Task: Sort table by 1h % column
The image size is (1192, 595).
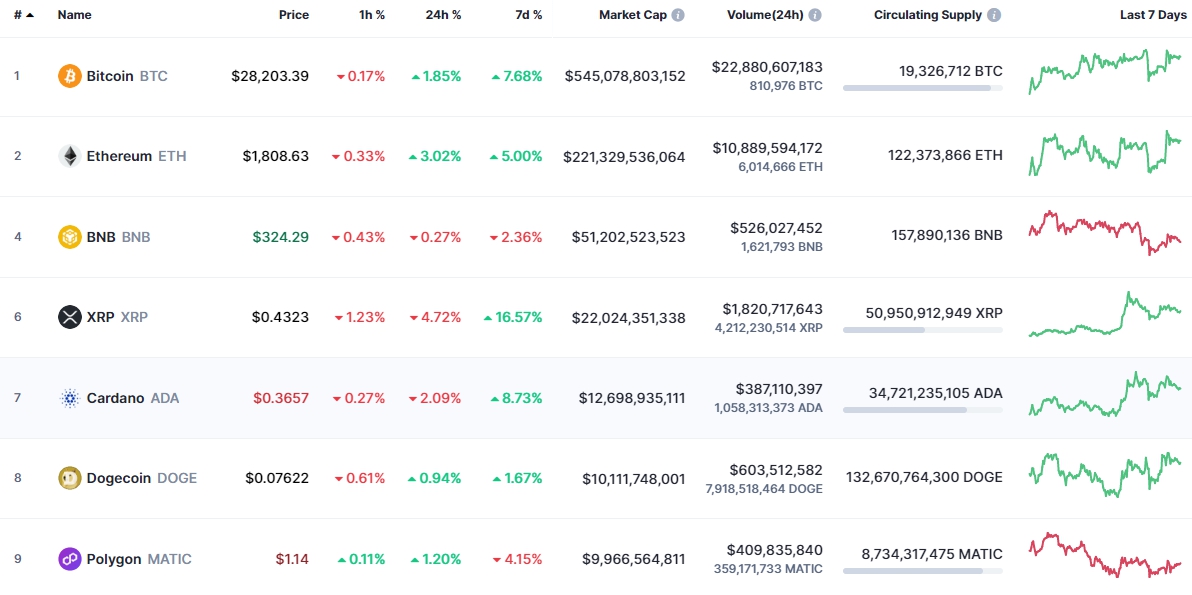Action: coord(372,15)
